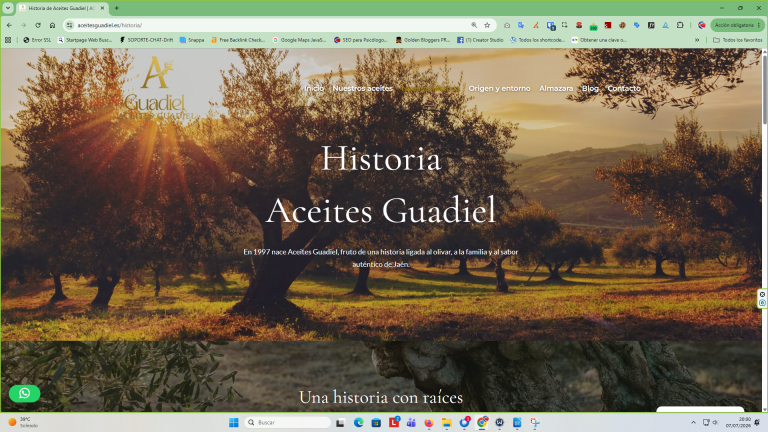Open Todos los favoritos folder

pos(738,40)
